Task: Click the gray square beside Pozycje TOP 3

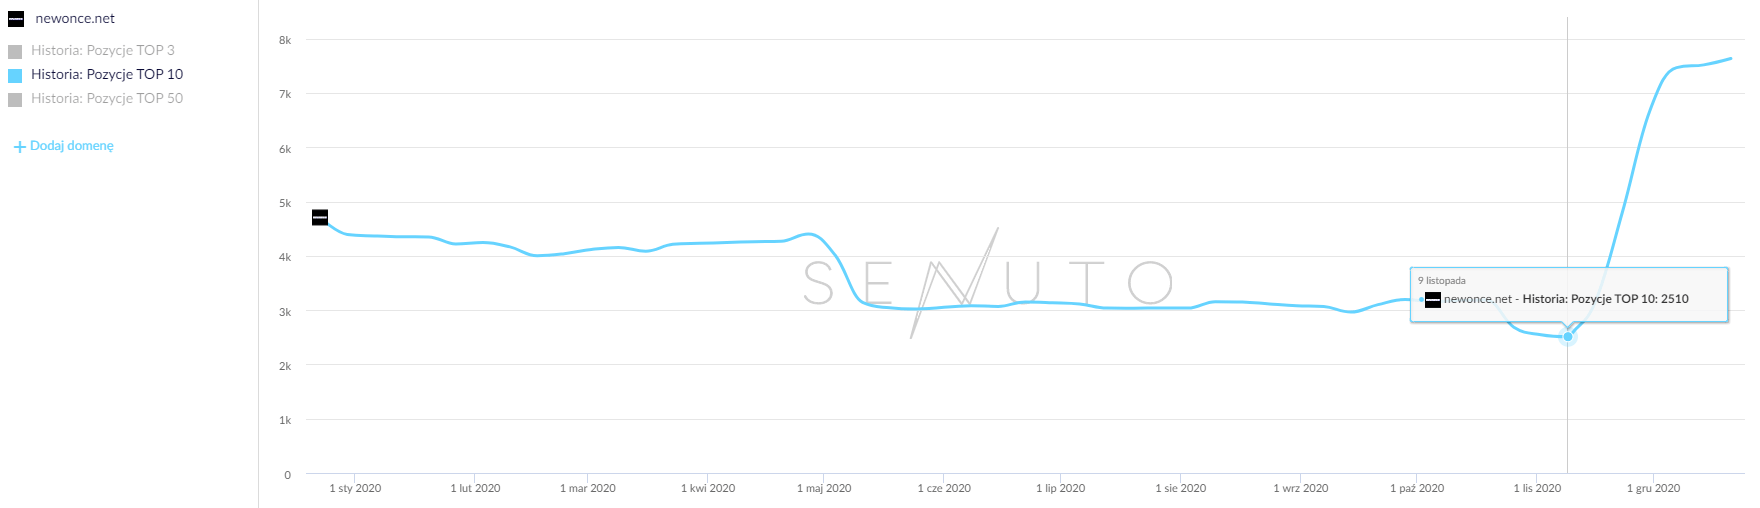Action: [15, 51]
